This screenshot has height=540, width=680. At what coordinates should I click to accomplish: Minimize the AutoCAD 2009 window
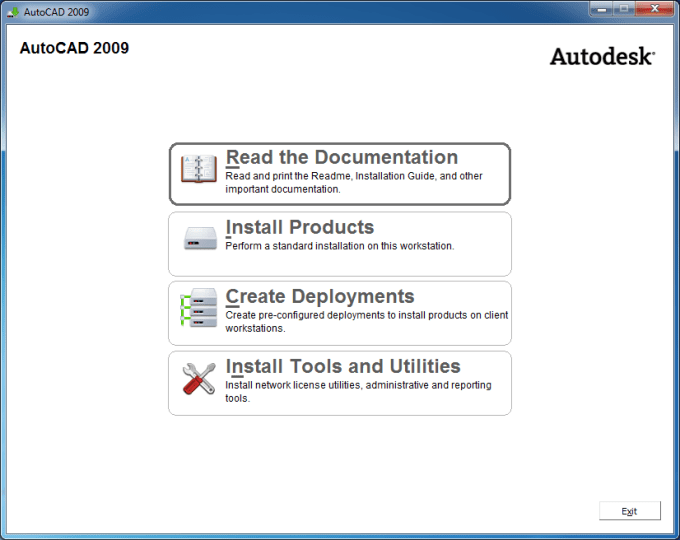pos(602,9)
